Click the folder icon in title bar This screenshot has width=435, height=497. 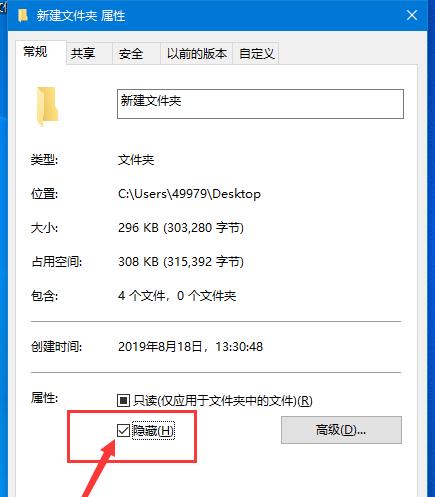pos(23,15)
